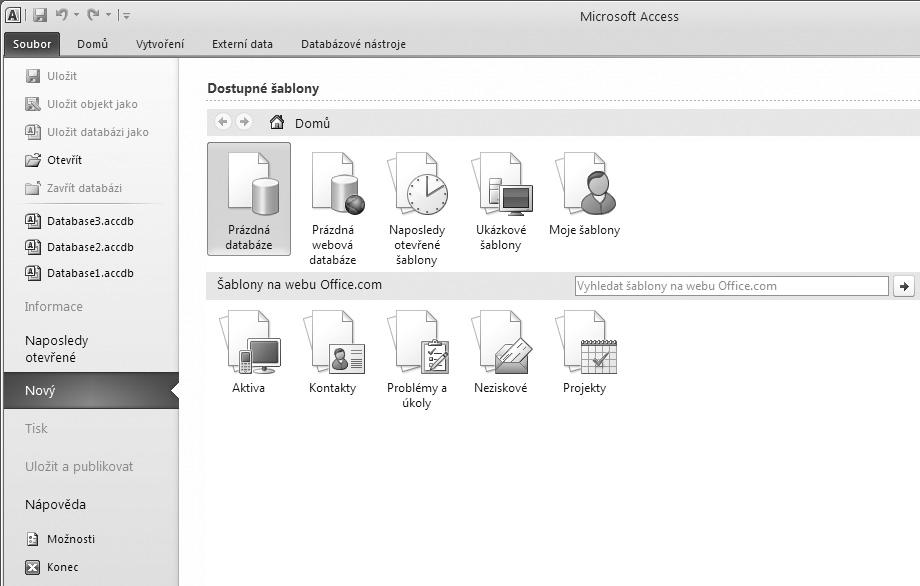The image size is (920, 586).
Task: Click Uložit in the backstage menu
Action: pos(52,76)
